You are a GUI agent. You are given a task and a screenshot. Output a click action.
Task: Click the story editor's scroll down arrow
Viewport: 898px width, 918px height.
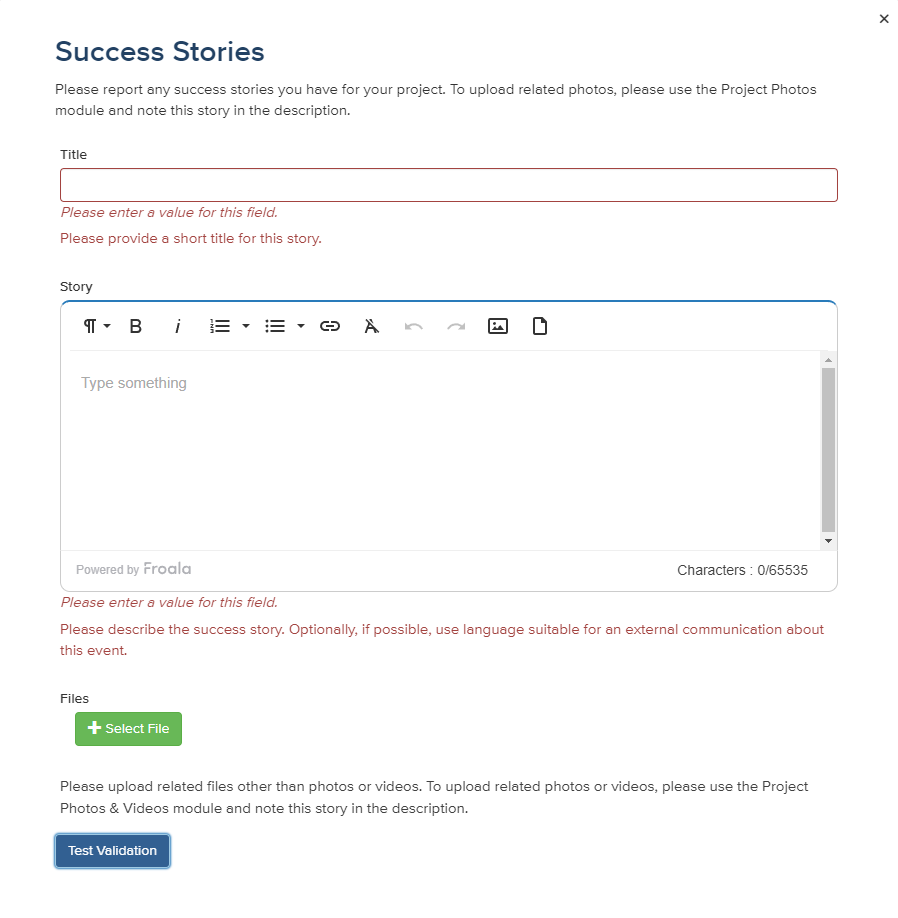click(828, 541)
